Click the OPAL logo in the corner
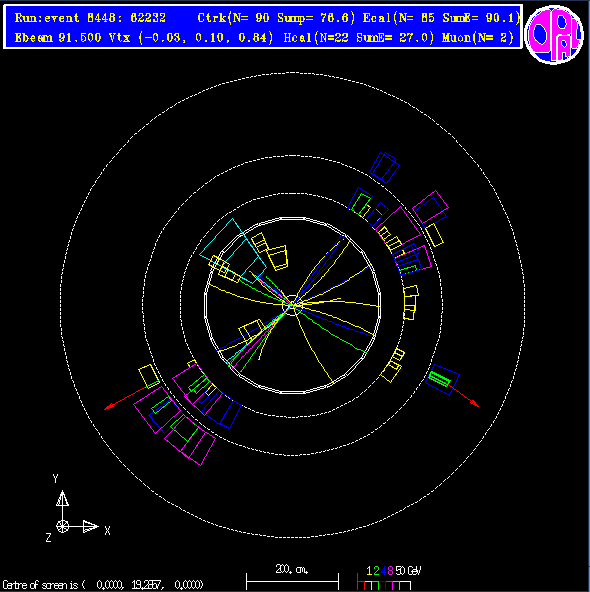Image resolution: width=590 pixels, height=592 pixels. tap(554, 35)
